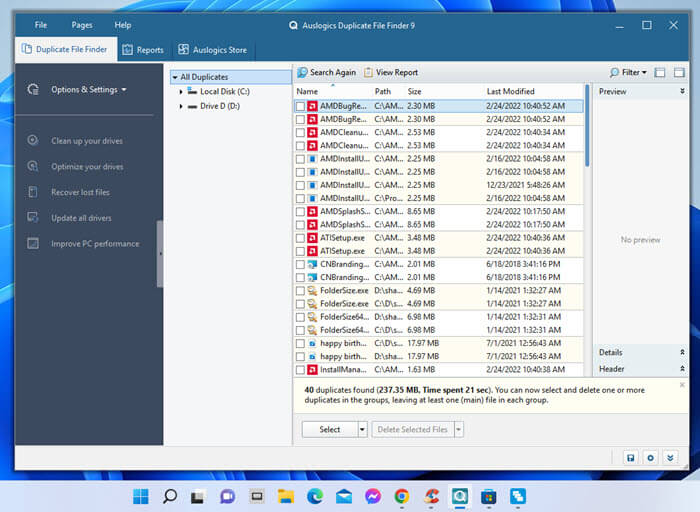Click Recover lost files link
The image size is (700, 512).
point(80,192)
